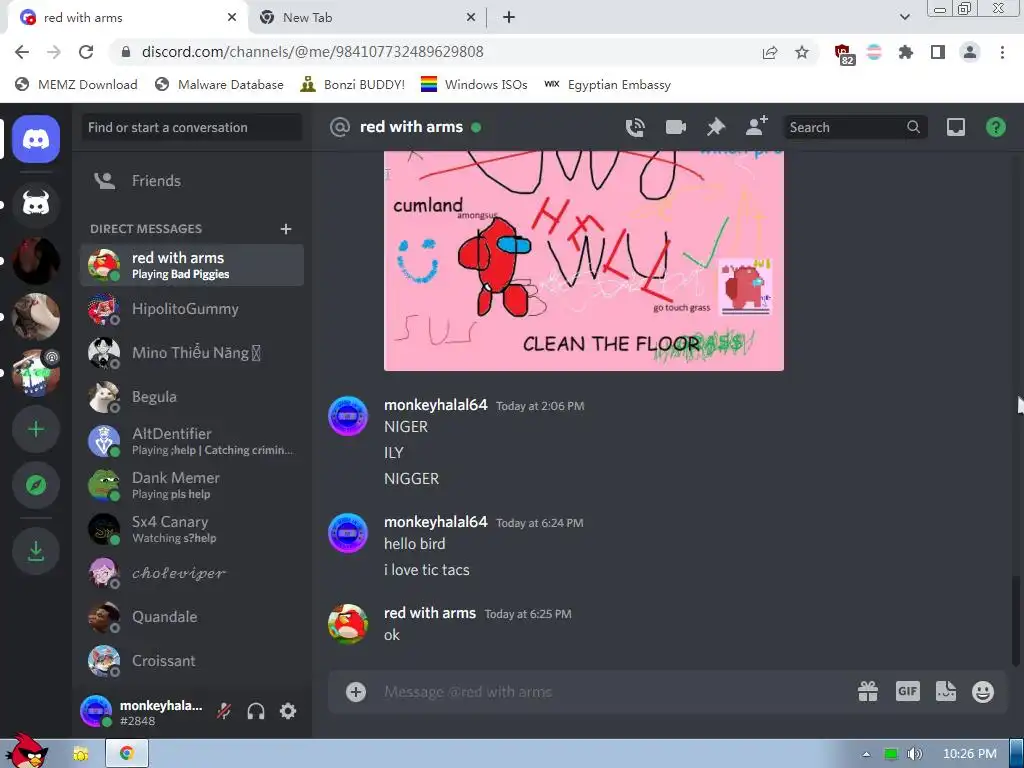The height and width of the screenshot is (768, 1024).
Task: Open Egyptian Embassy bookmark
Action: click(607, 84)
